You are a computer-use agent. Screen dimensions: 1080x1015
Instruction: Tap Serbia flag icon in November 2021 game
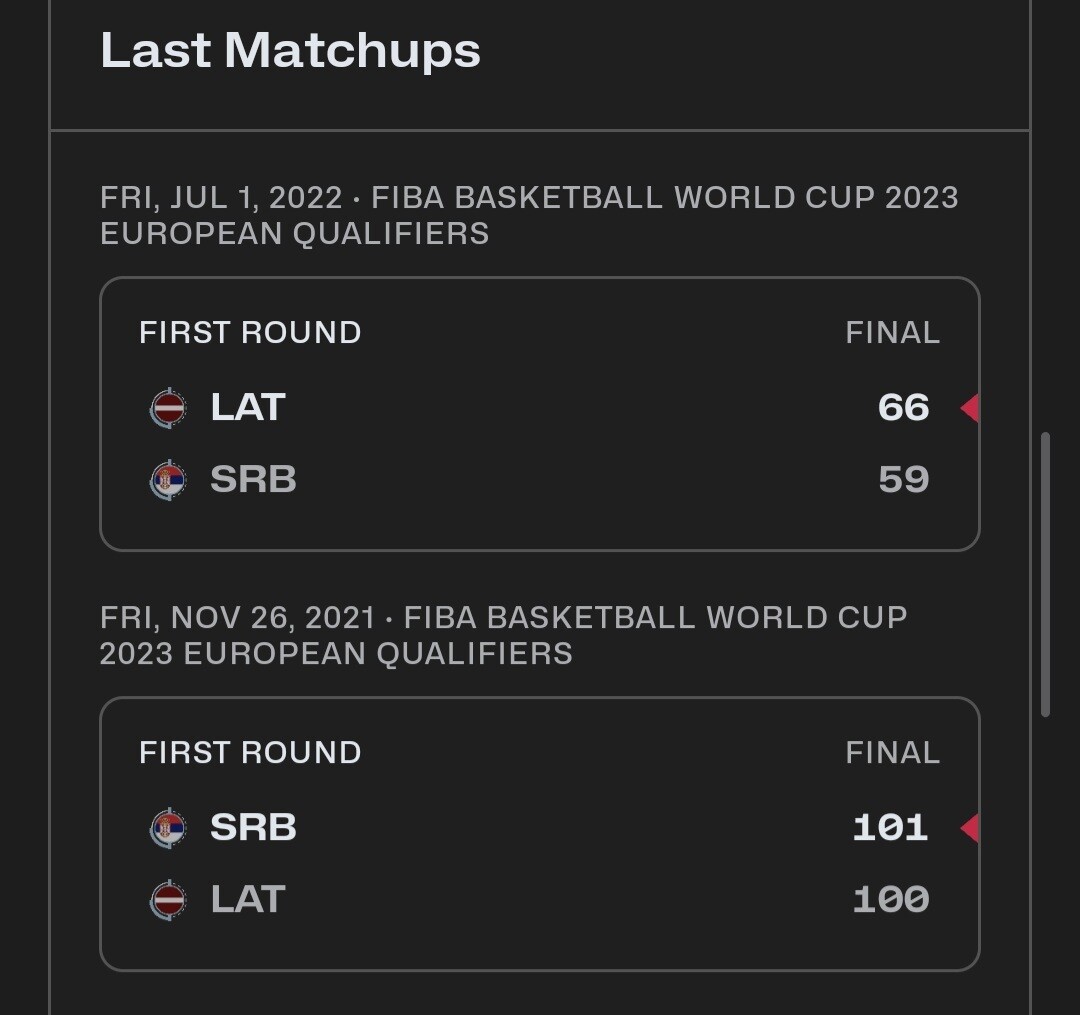(x=168, y=828)
